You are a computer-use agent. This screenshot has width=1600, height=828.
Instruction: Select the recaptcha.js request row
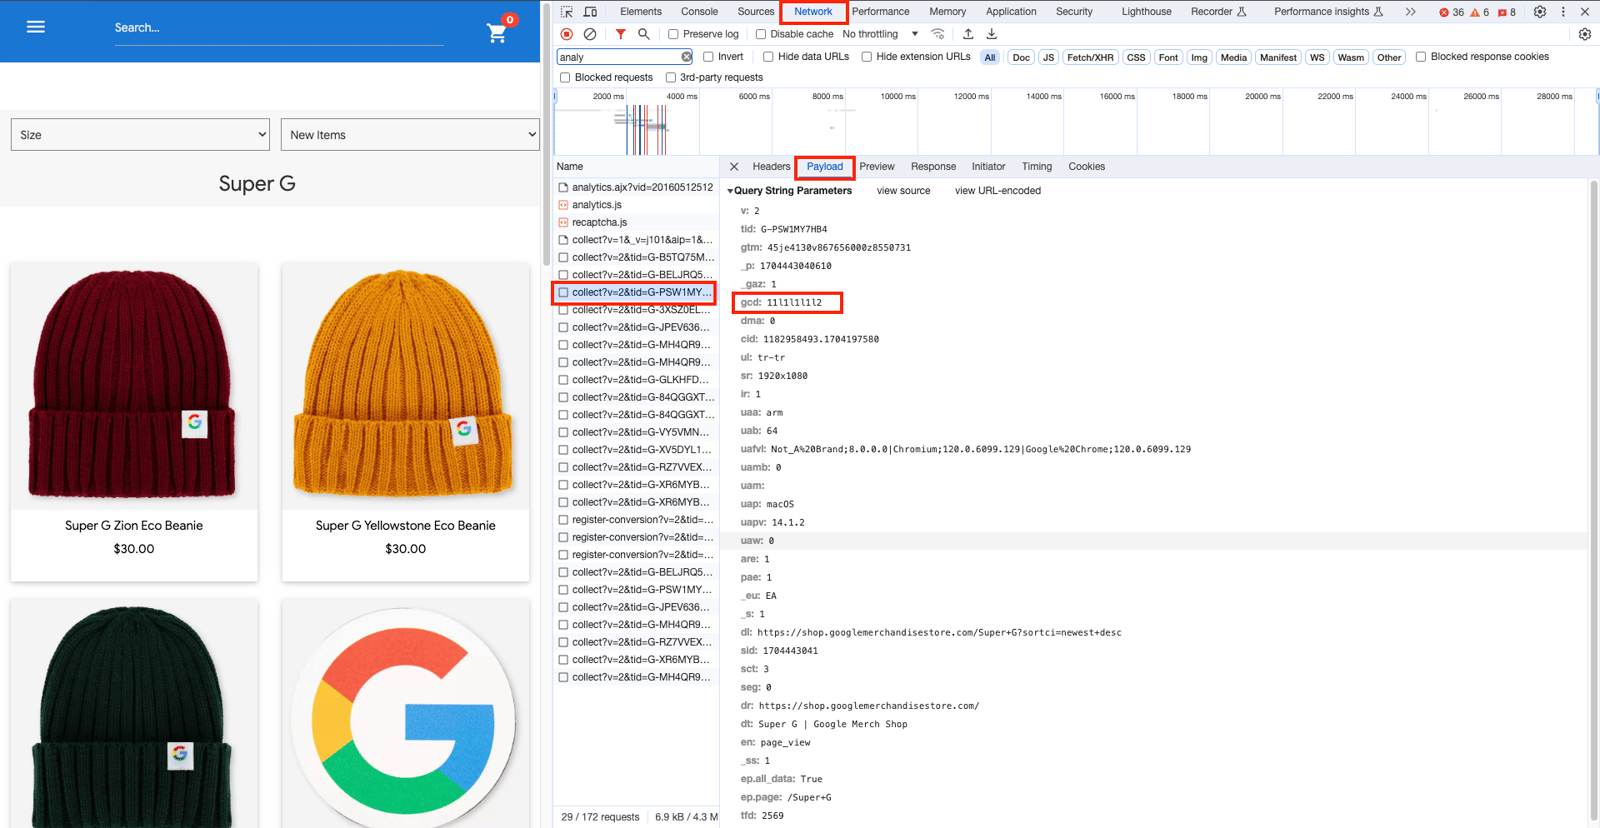click(634, 222)
